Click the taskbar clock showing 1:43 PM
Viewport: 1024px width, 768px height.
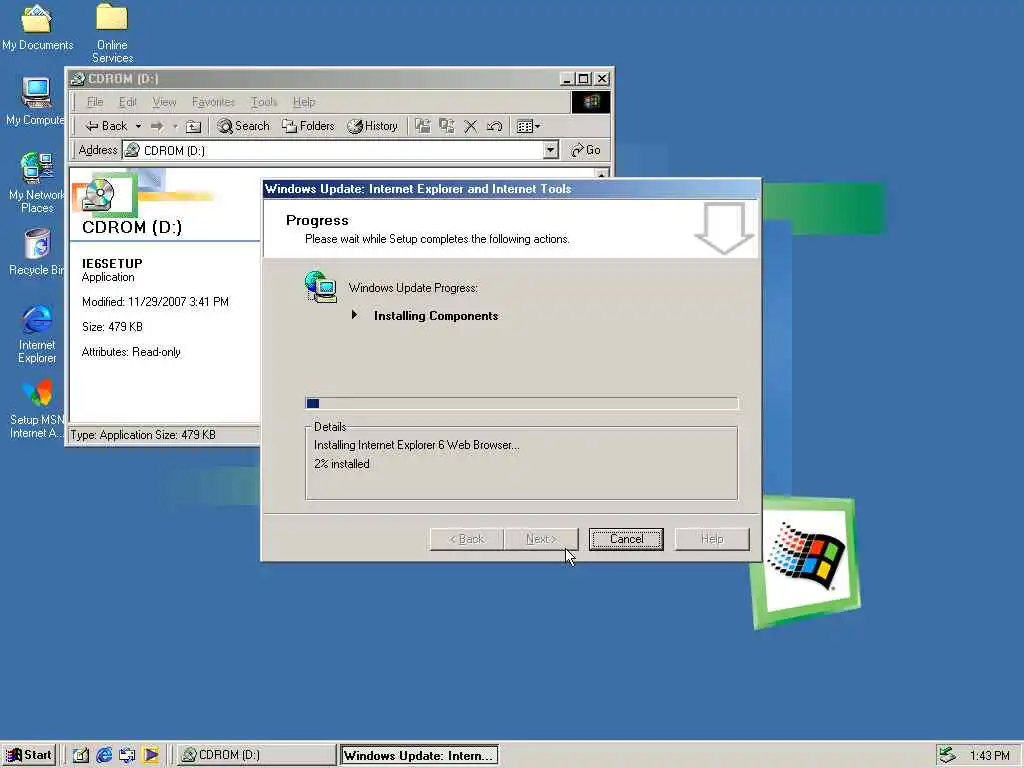[x=989, y=756]
